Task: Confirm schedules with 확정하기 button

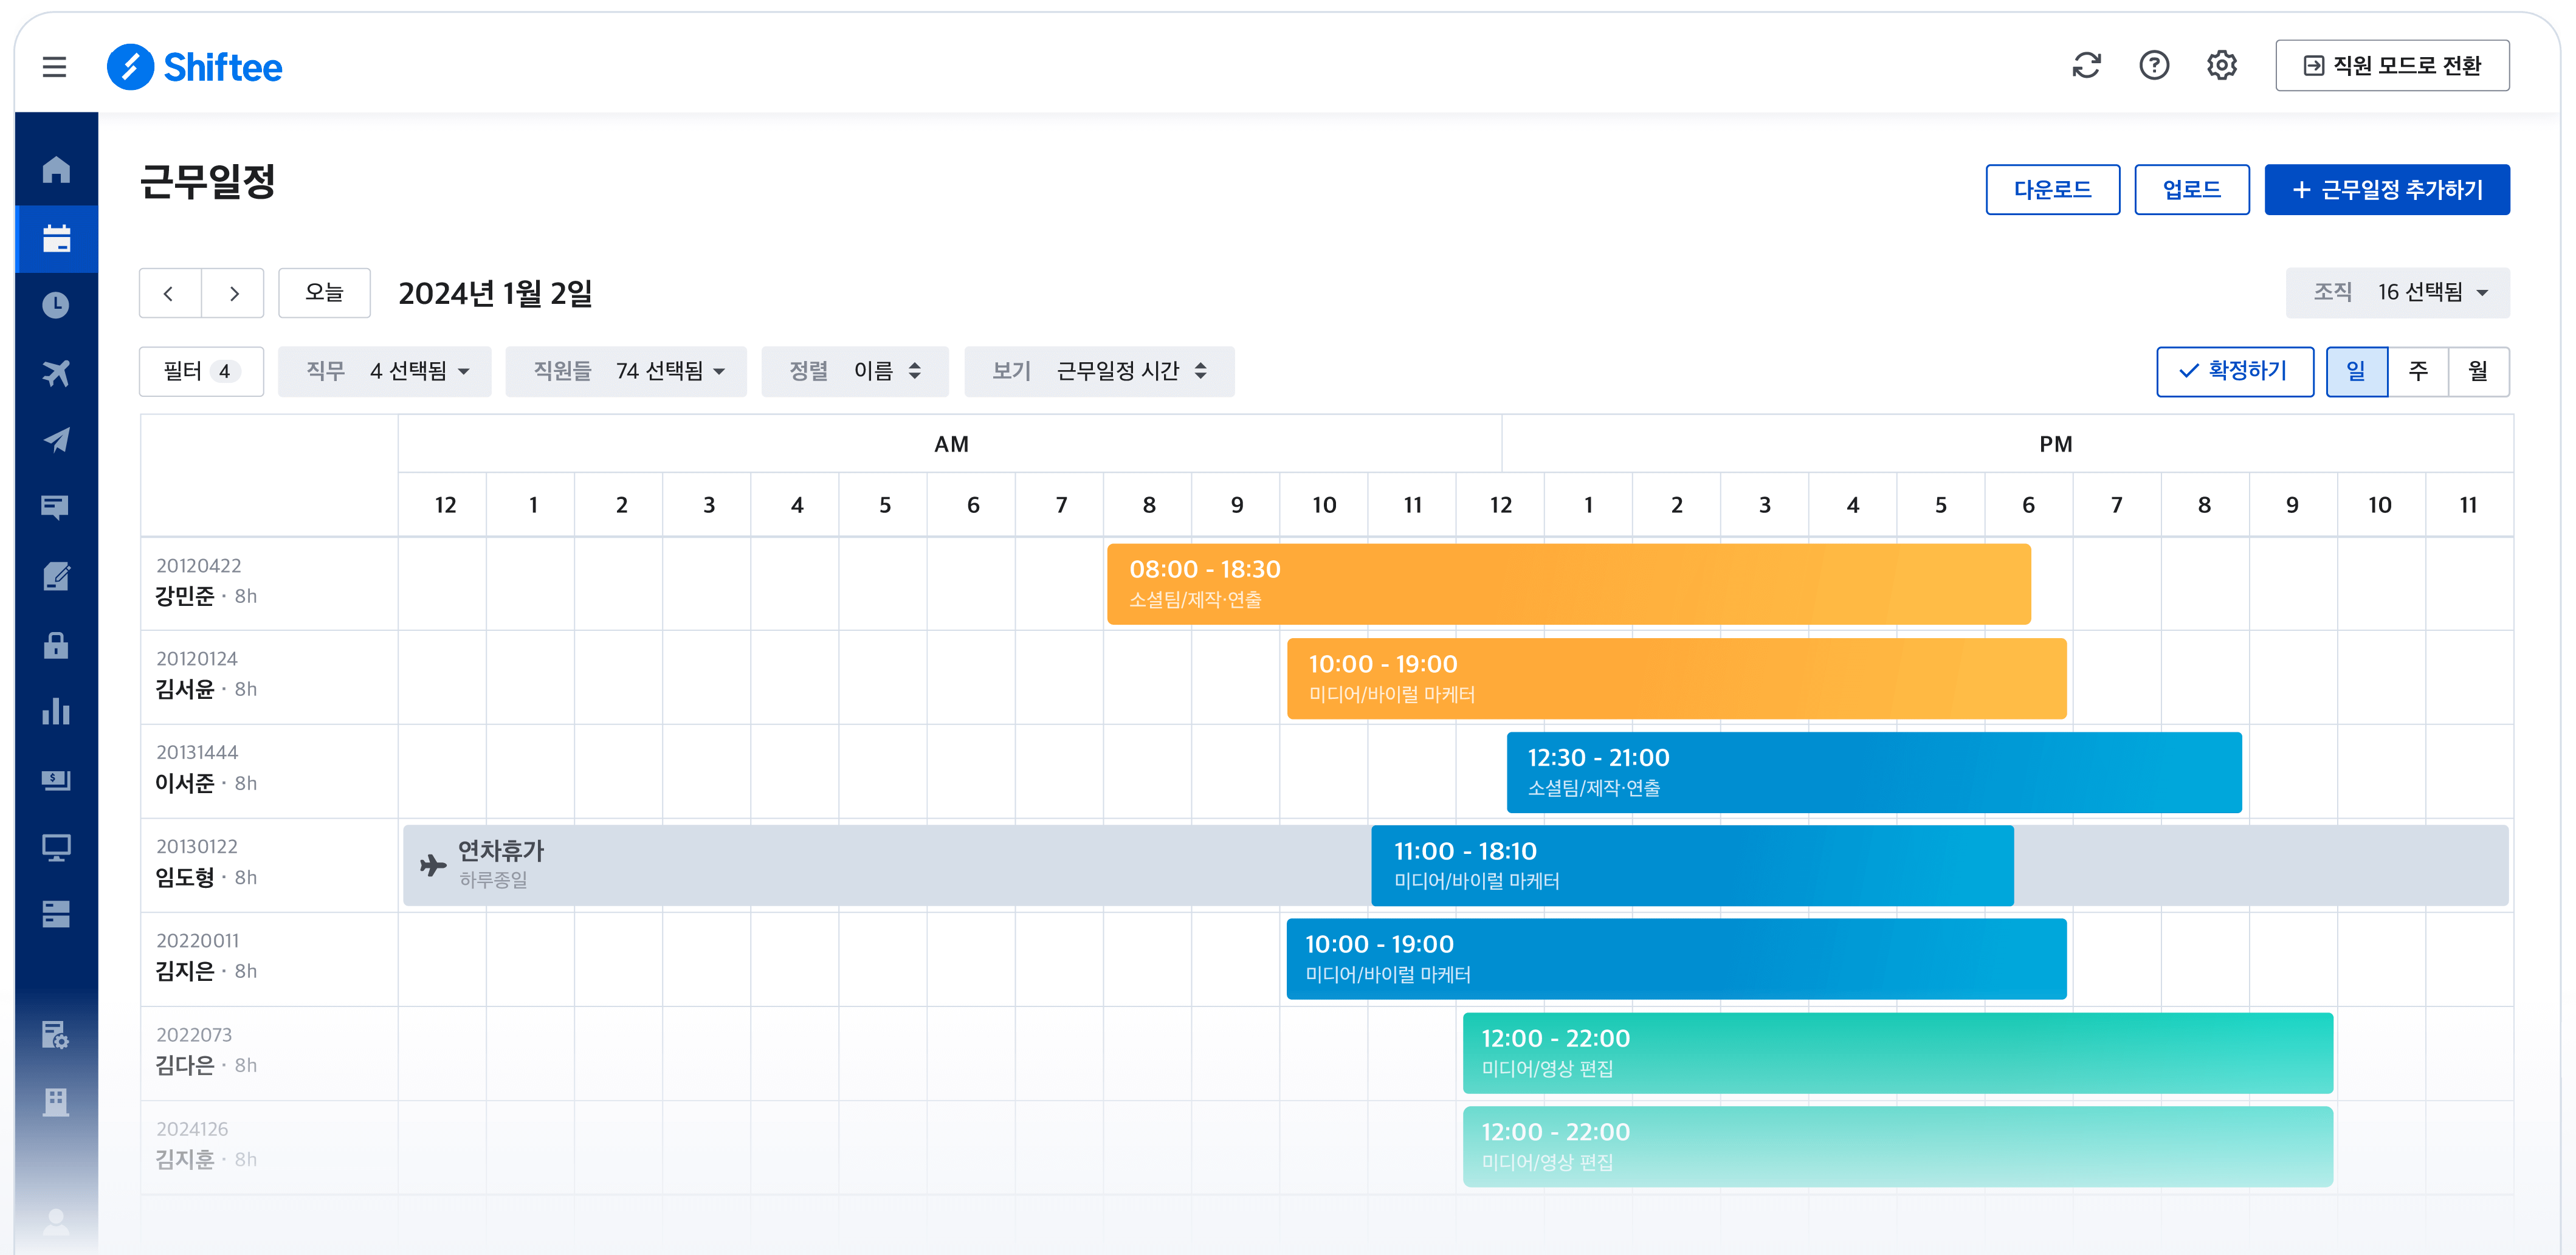Action: click(x=2235, y=372)
